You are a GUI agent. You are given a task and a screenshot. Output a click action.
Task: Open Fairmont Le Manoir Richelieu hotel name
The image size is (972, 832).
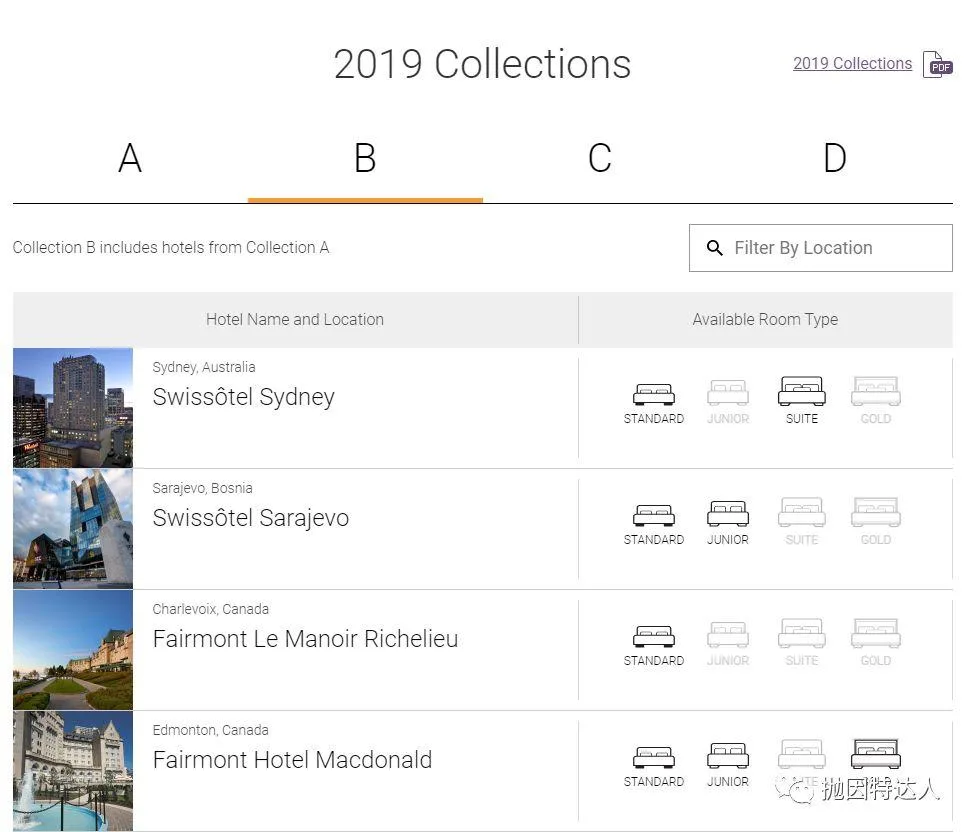click(305, 639)
